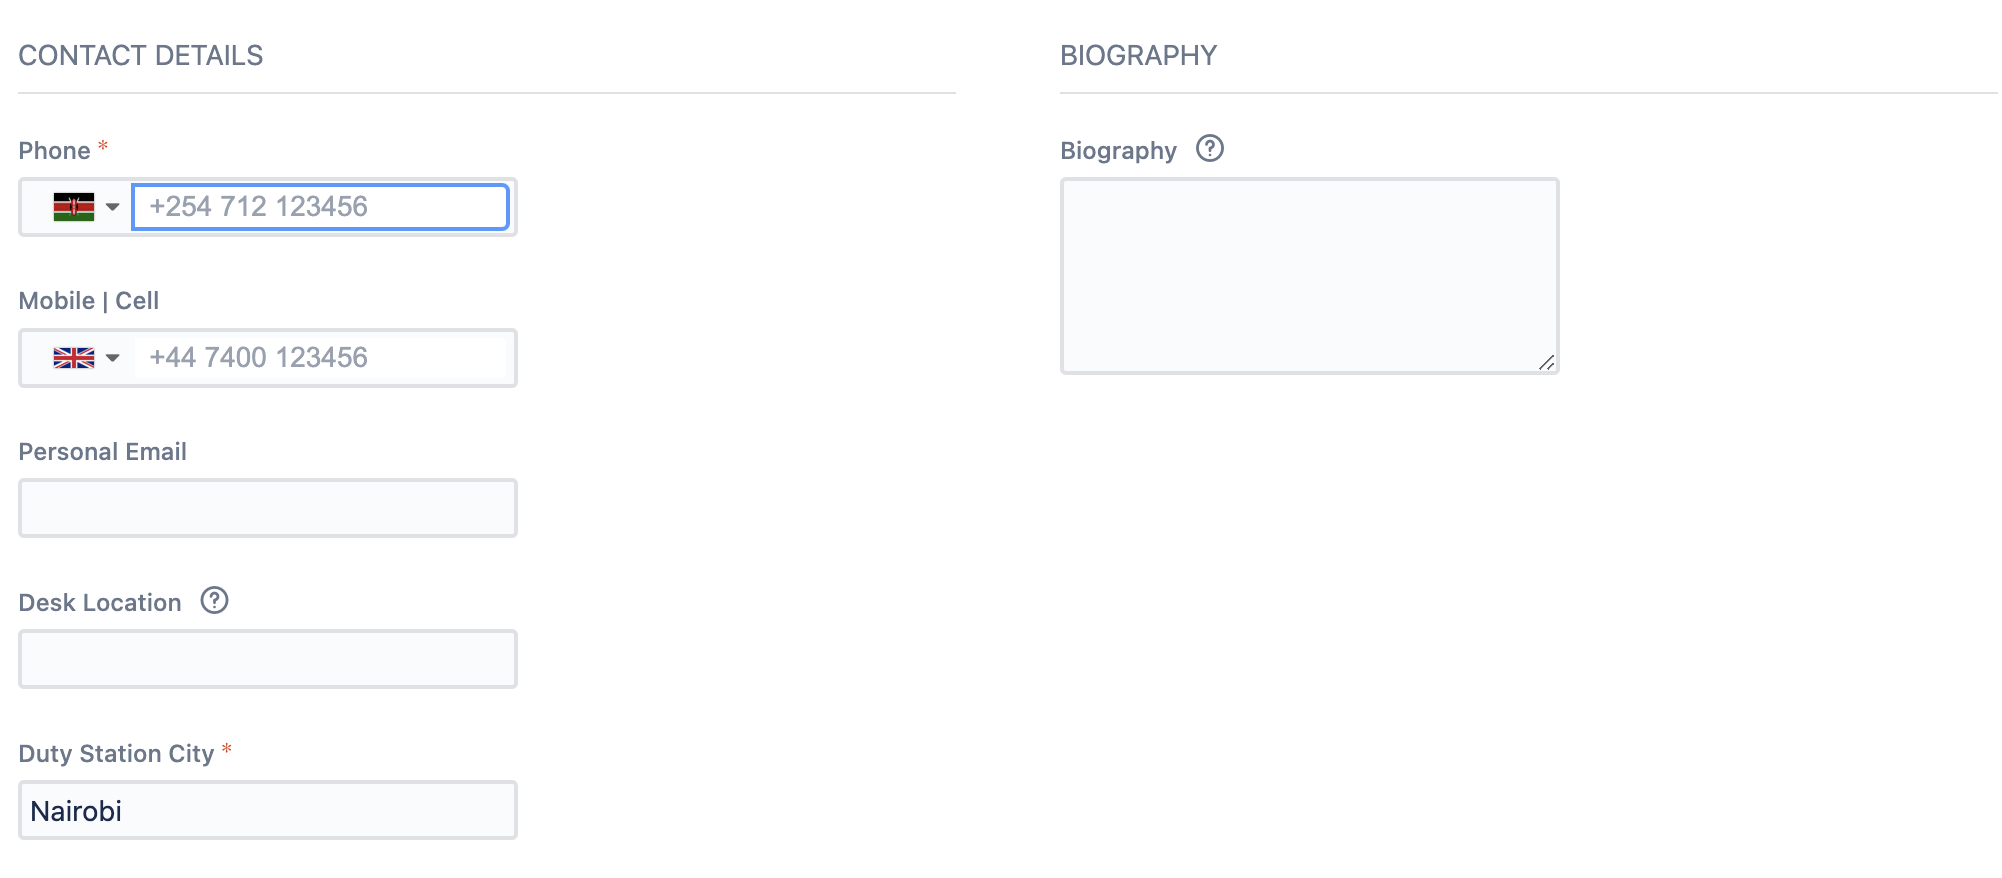2002x878 pixels.
Task: Click the Kenya flag in Phone field
Action: tap(74, 207)
